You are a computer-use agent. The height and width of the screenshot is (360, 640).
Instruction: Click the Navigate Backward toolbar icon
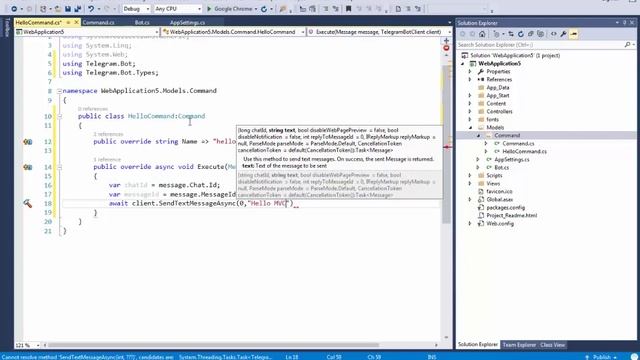tap(14, 9)
